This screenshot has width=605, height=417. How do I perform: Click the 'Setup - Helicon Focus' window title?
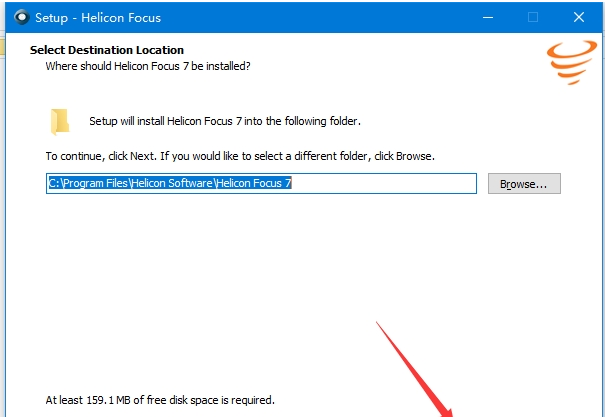point(98,18)
